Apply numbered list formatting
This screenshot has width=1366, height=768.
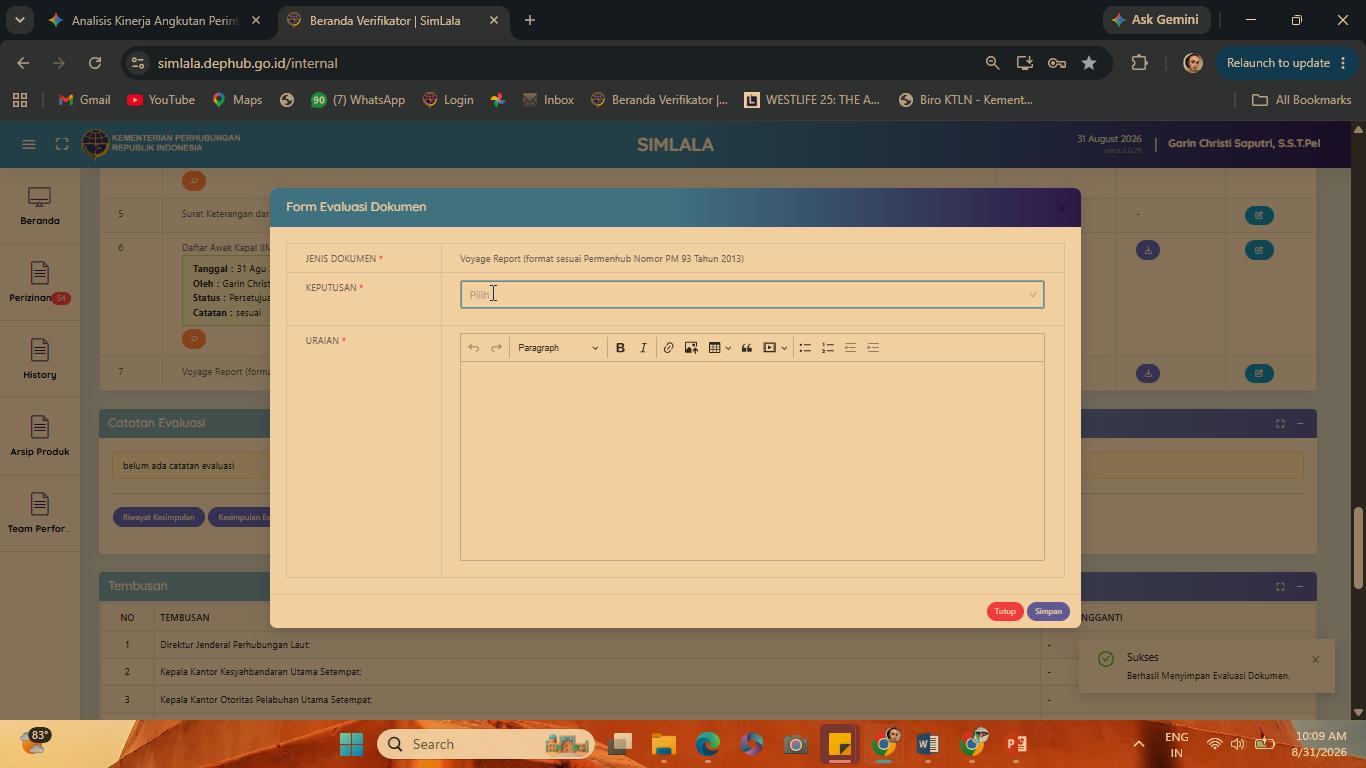[x=828, y=348]
